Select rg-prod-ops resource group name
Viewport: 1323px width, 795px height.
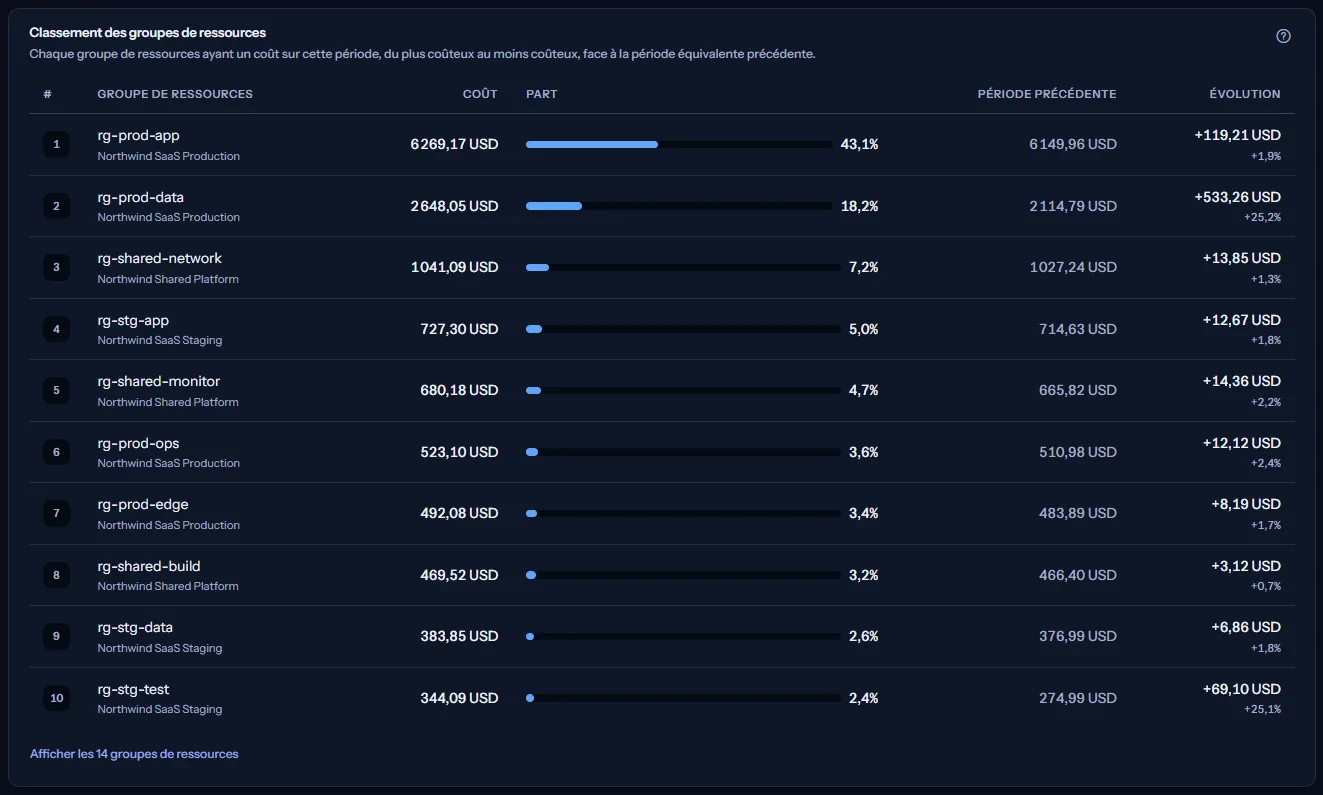coord(139,443)
